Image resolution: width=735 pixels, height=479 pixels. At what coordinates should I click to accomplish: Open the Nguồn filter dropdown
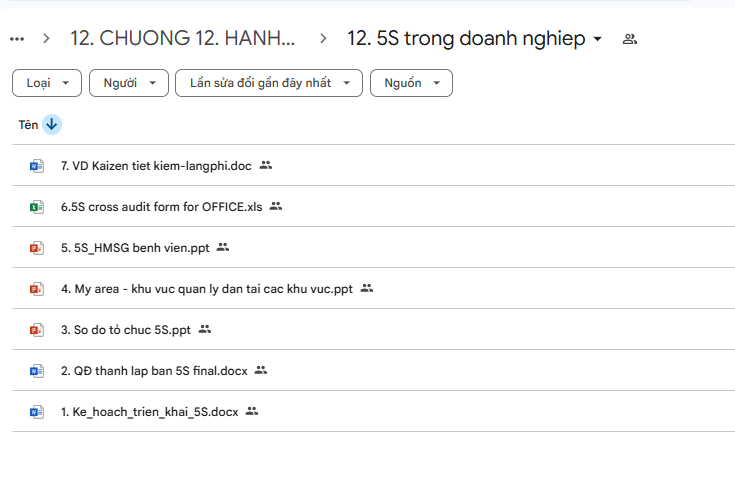(411, 83)
